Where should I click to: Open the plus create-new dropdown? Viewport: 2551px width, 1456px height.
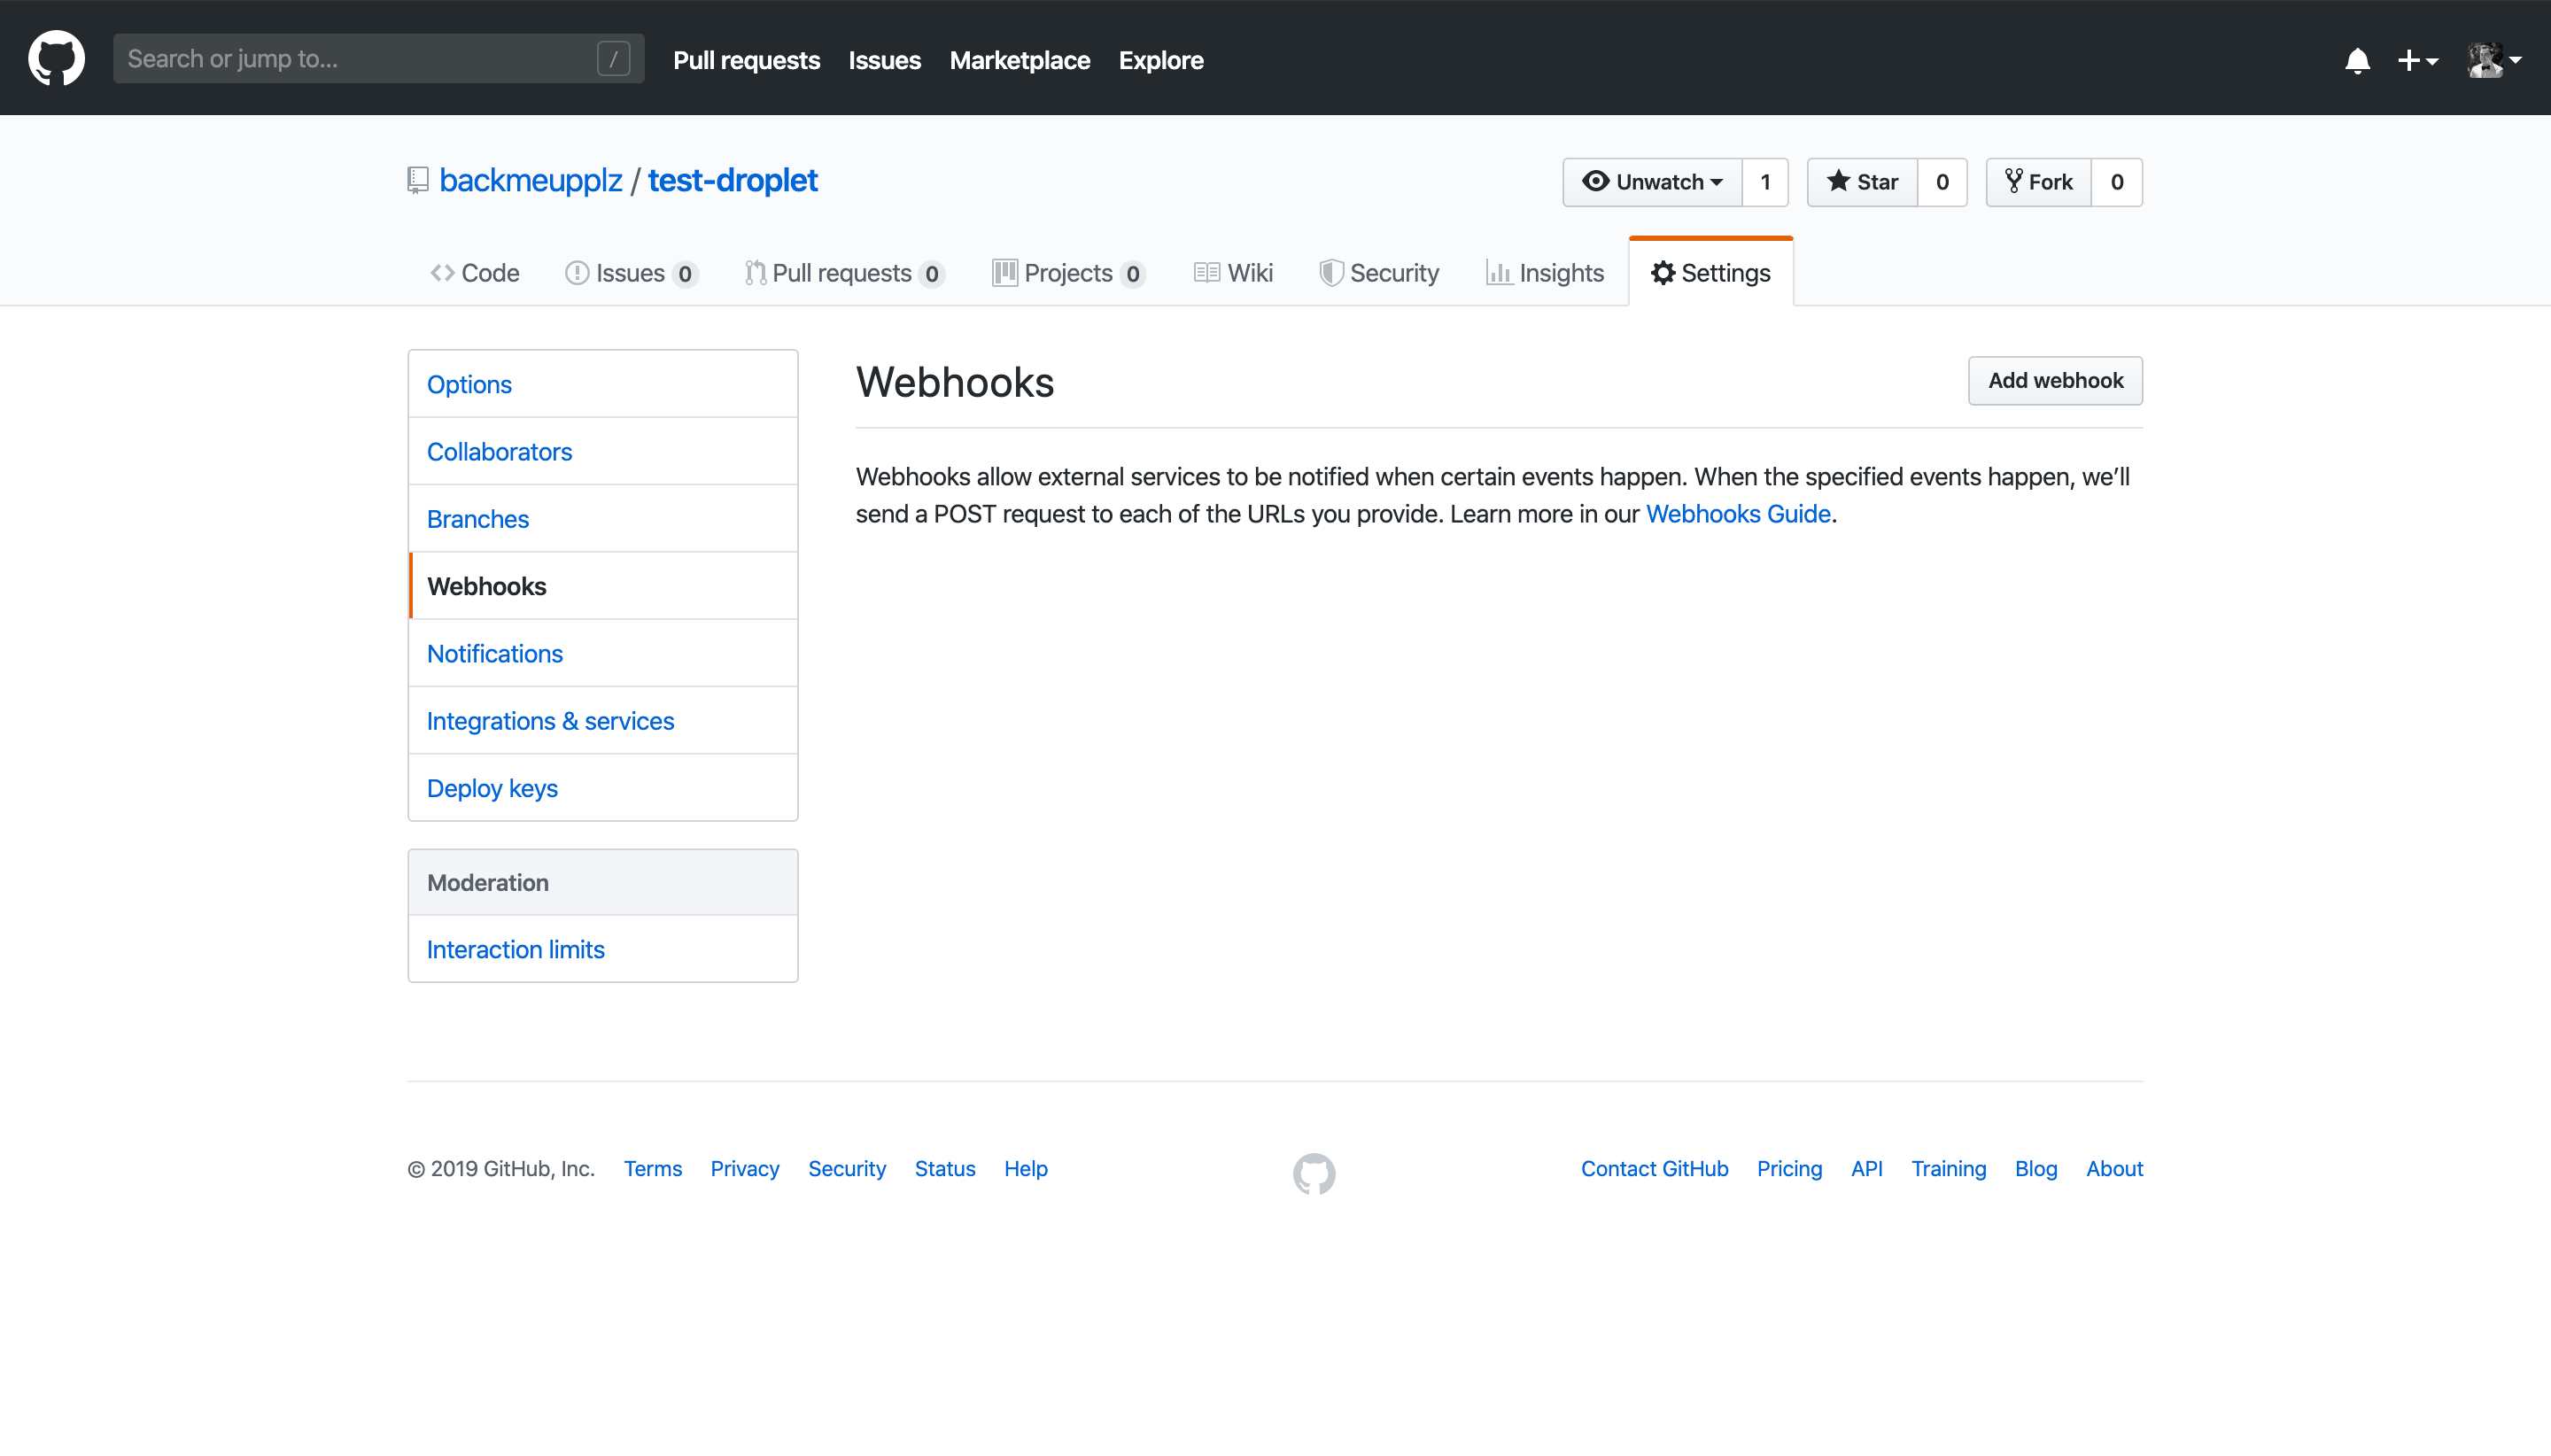(2417, 60)
